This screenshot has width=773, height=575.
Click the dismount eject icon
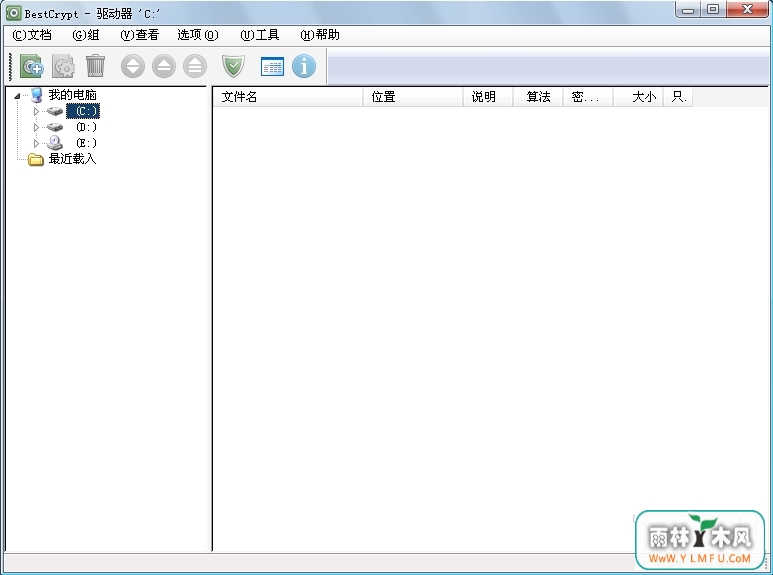[x=164, y=66]
